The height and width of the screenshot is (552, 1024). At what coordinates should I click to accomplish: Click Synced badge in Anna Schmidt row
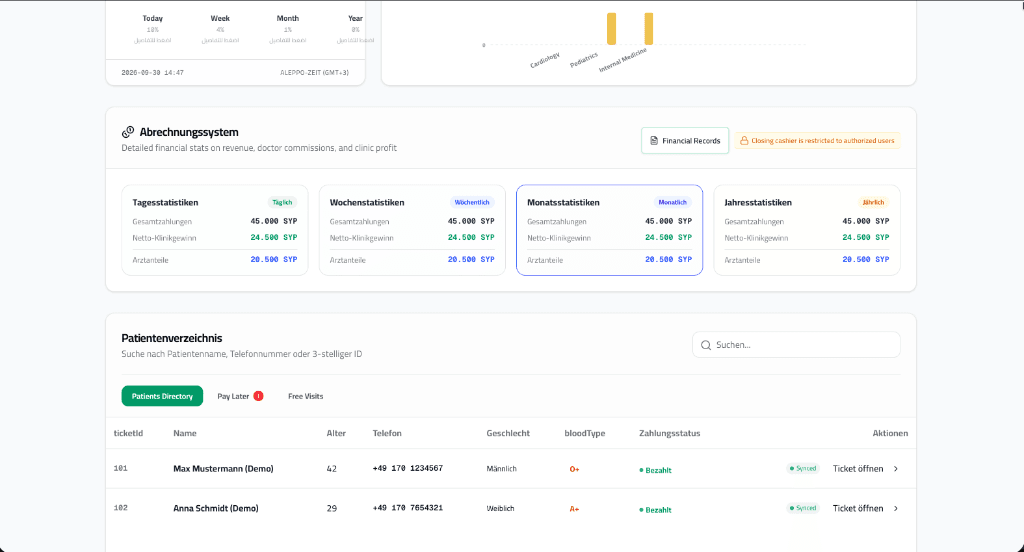click(803, 508)
